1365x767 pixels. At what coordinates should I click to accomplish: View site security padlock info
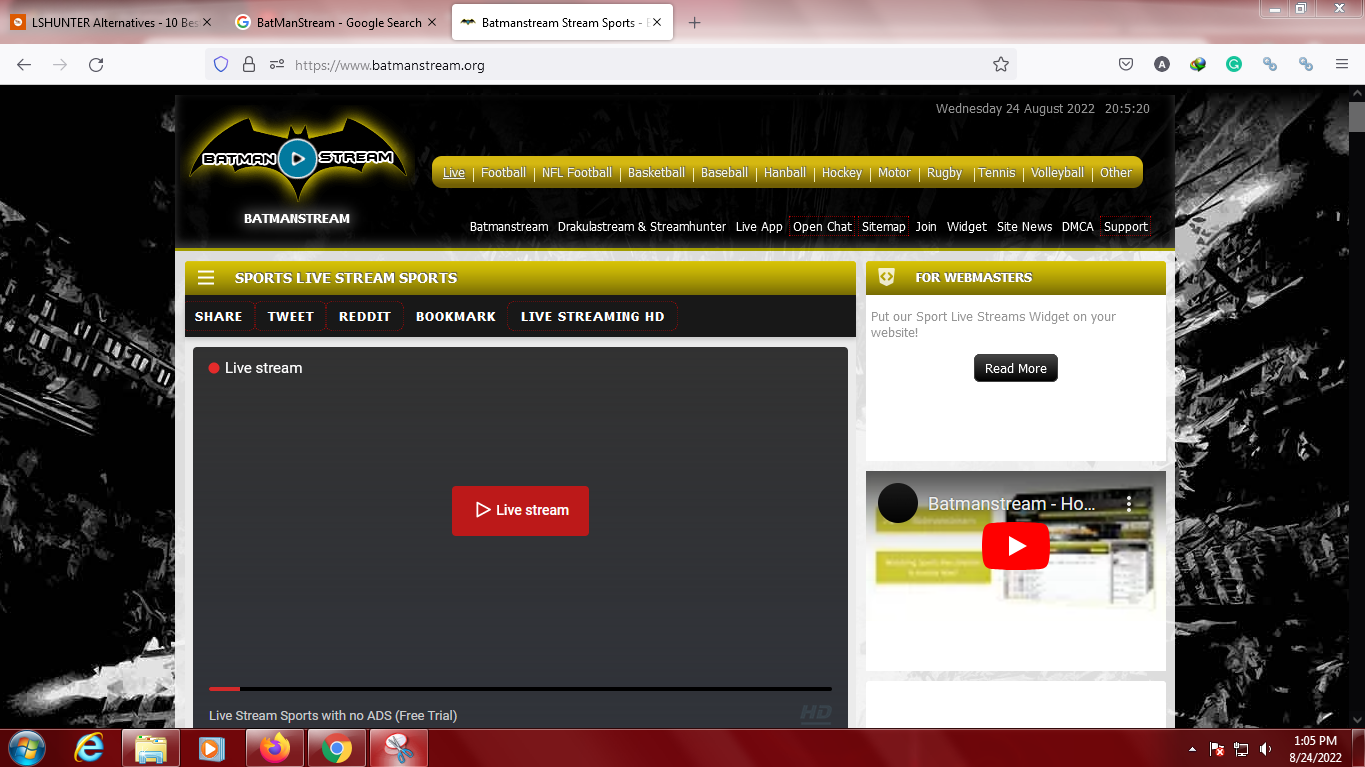[249, 65]
